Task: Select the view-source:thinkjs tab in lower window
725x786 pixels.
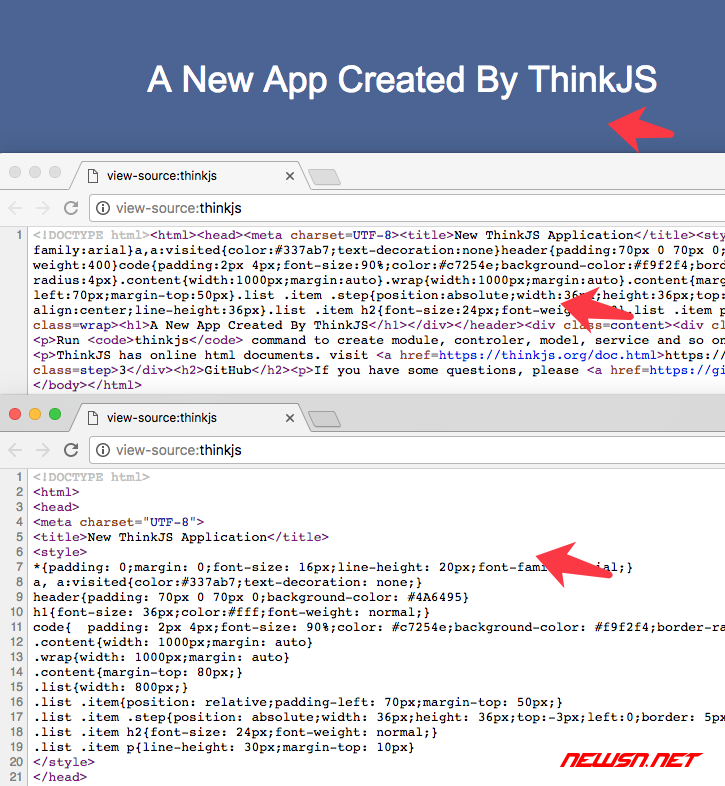Action: pyautogui.click(x=191, y=418)
